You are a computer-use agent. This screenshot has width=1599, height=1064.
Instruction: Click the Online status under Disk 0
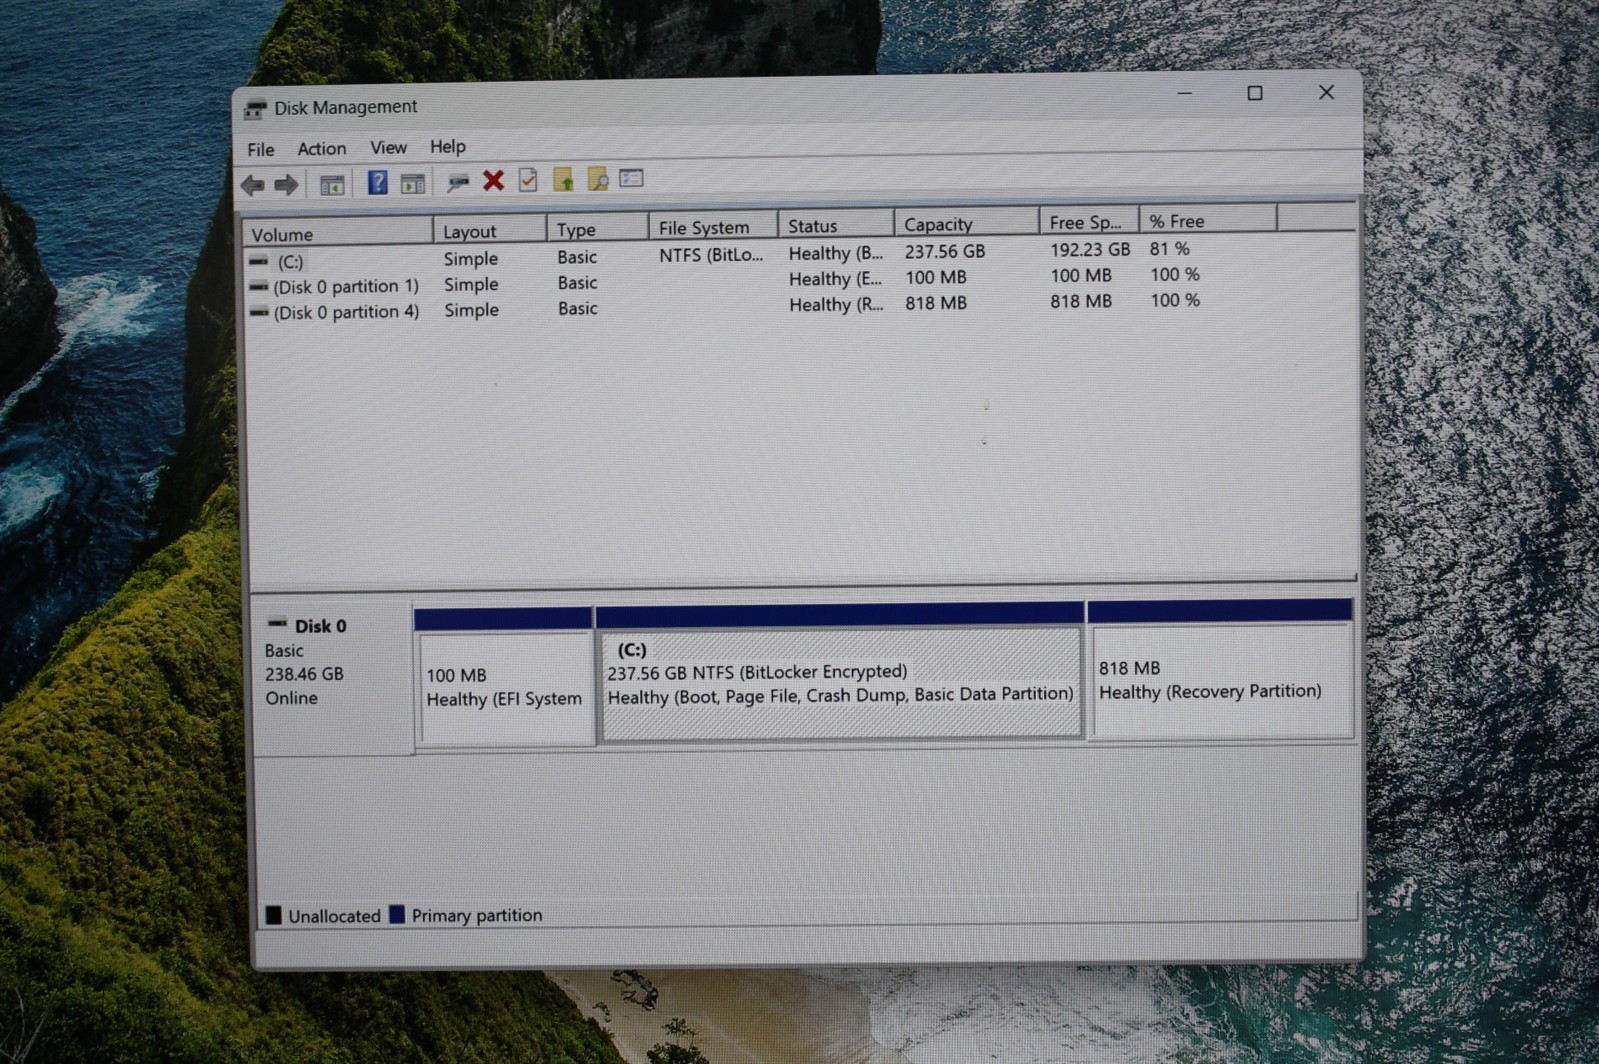pos(291,698)
